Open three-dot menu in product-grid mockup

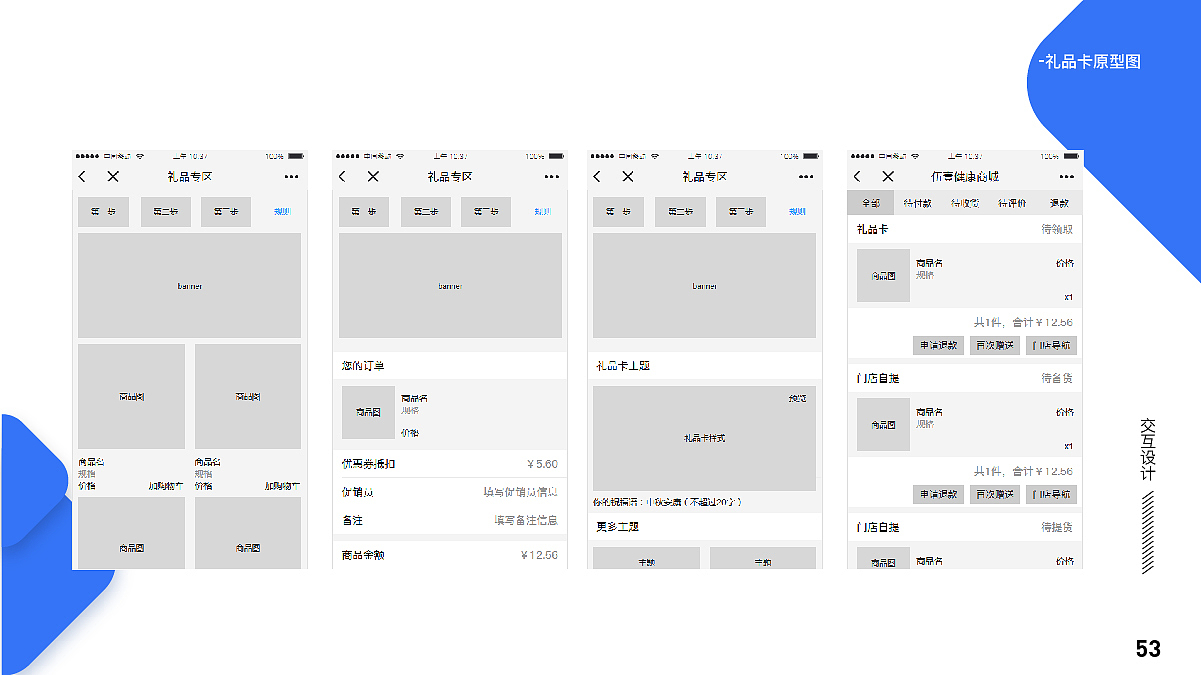coord(291,177)
